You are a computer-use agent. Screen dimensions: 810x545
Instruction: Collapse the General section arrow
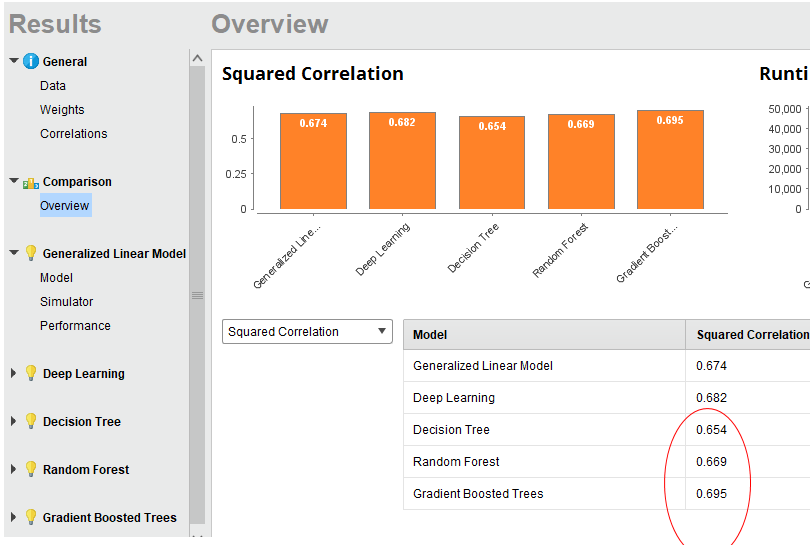tap(14, 61)
